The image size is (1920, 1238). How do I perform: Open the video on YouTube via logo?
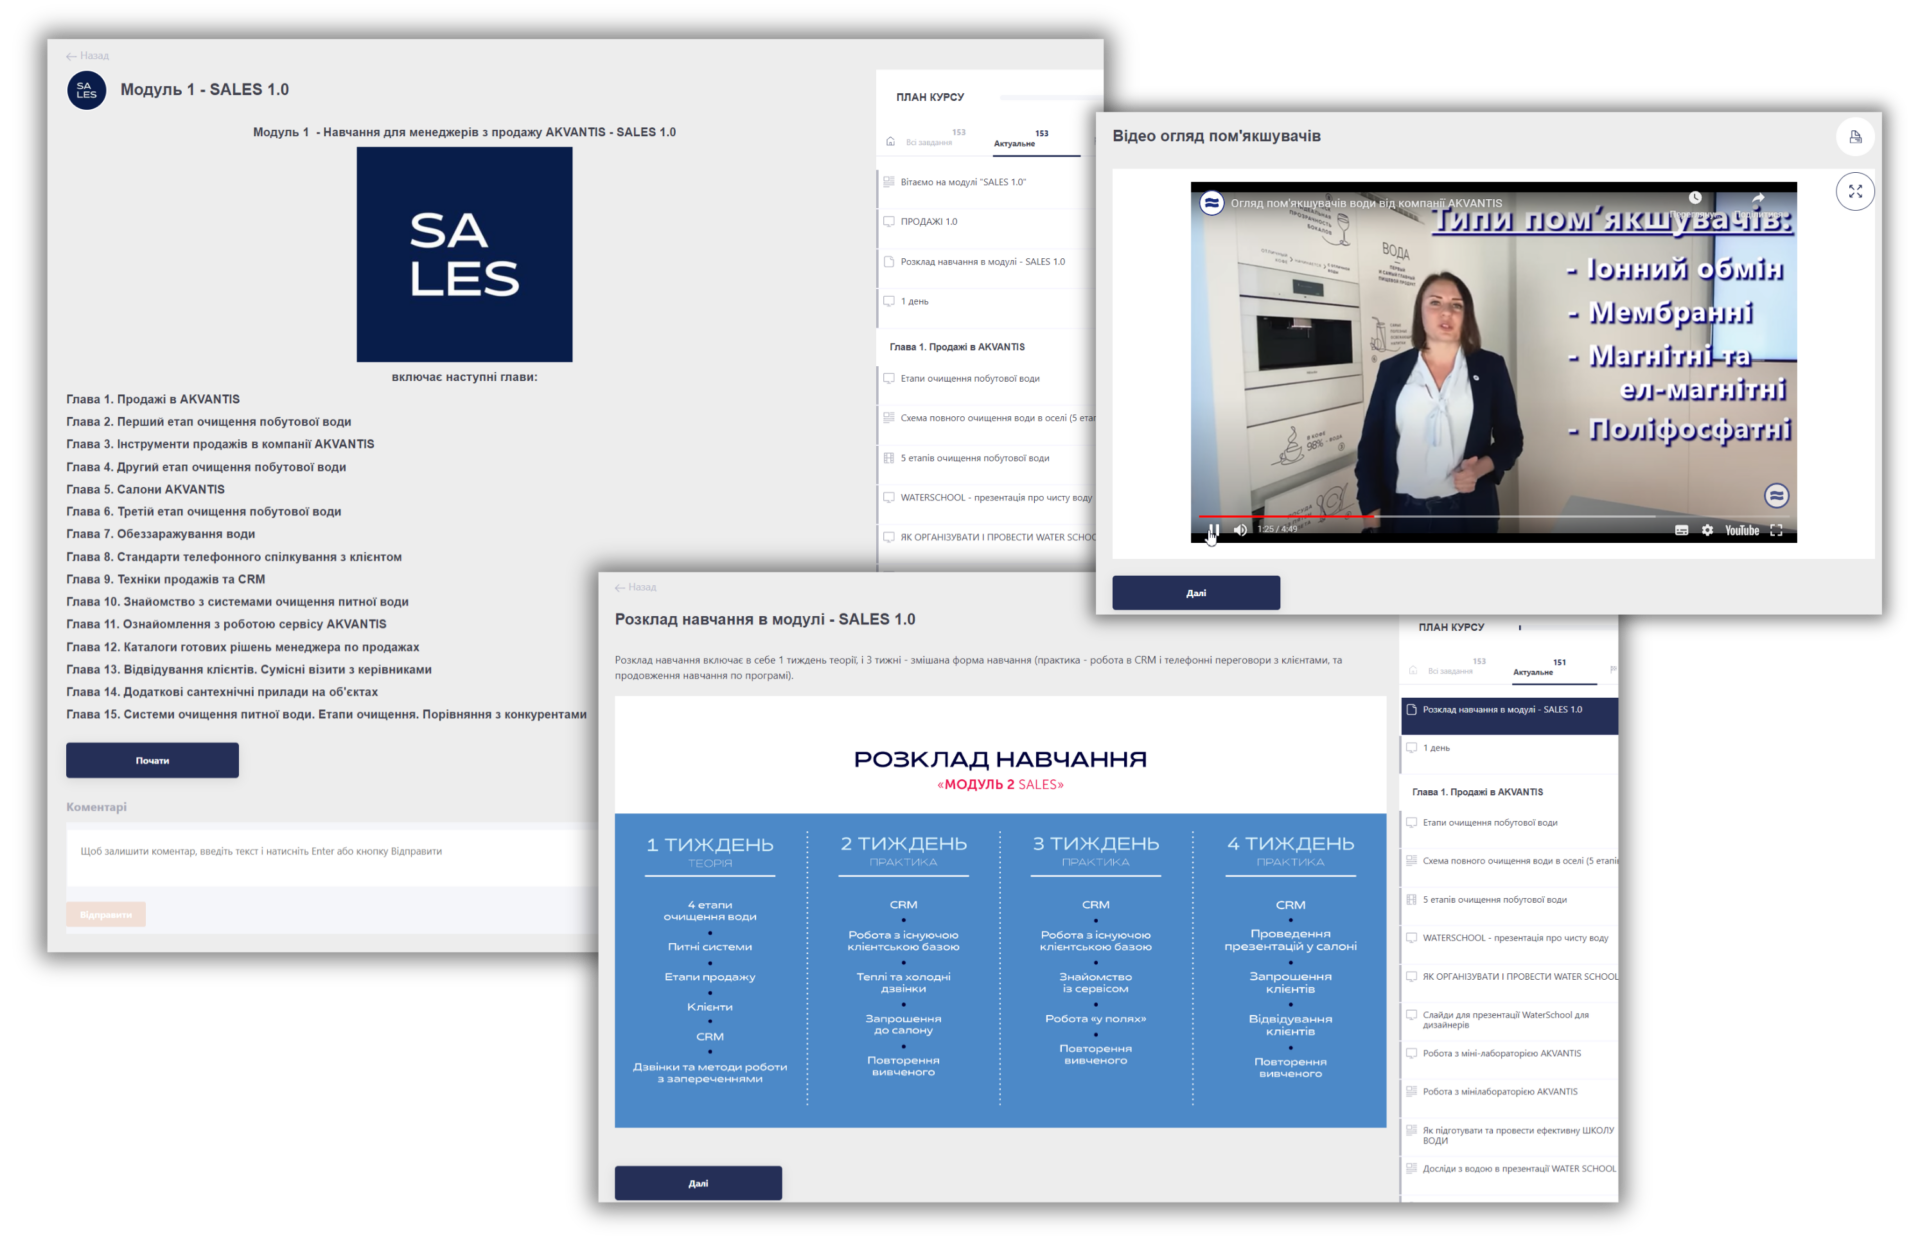coord(1741,530)
